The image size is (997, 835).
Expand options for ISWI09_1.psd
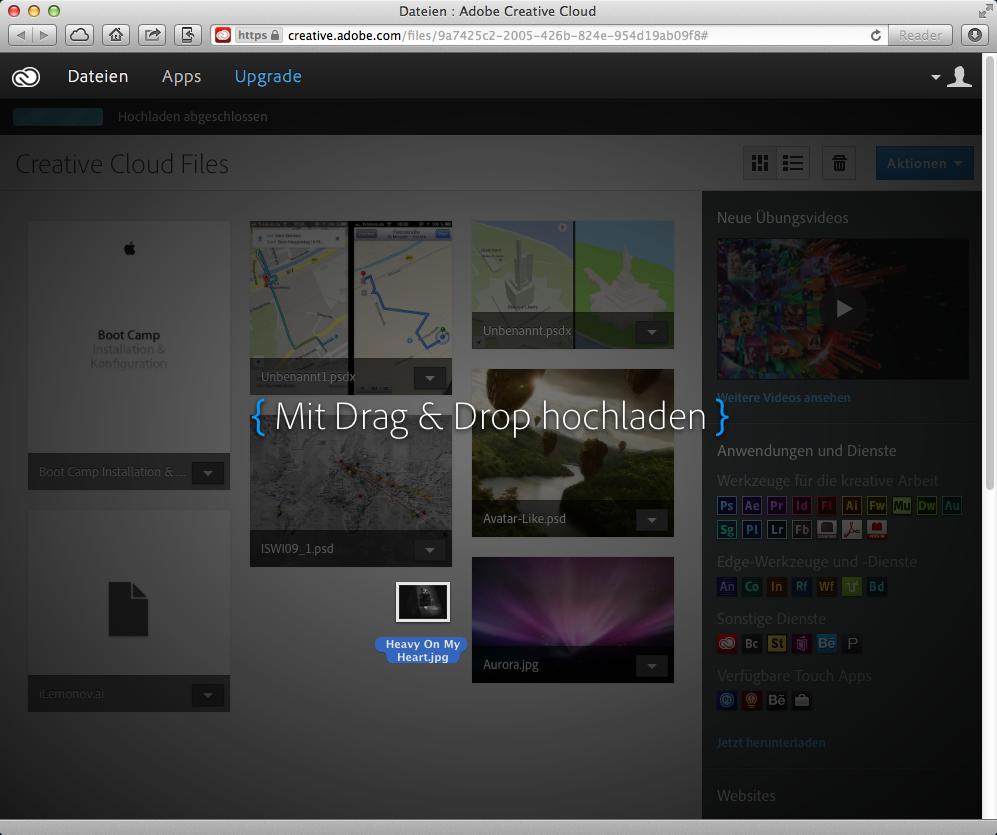[x=430, y=550]
